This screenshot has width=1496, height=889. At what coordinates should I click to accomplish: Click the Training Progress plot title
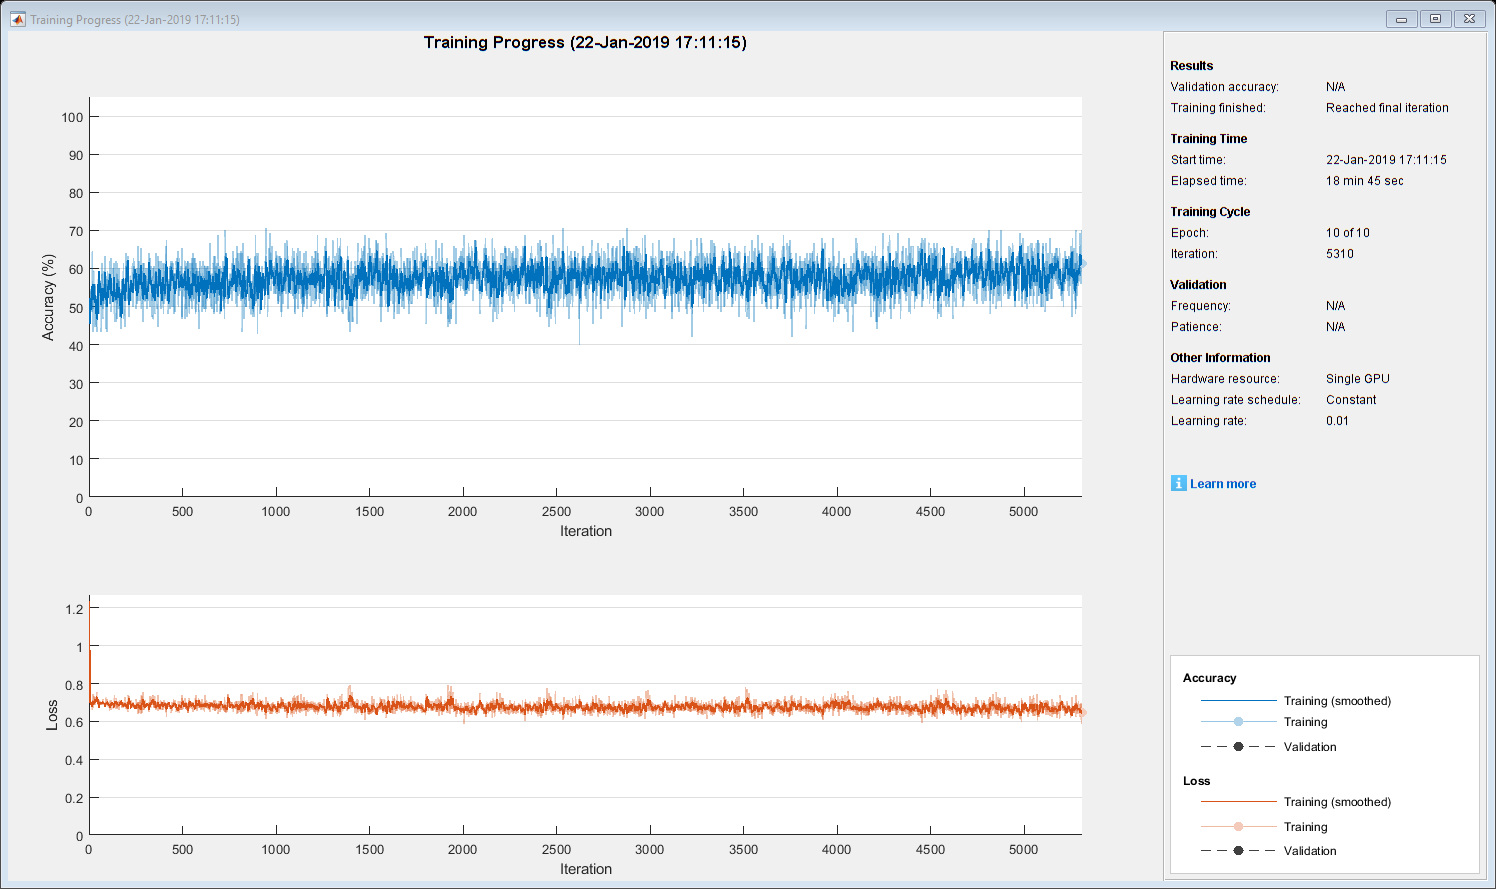pos(585,42)
